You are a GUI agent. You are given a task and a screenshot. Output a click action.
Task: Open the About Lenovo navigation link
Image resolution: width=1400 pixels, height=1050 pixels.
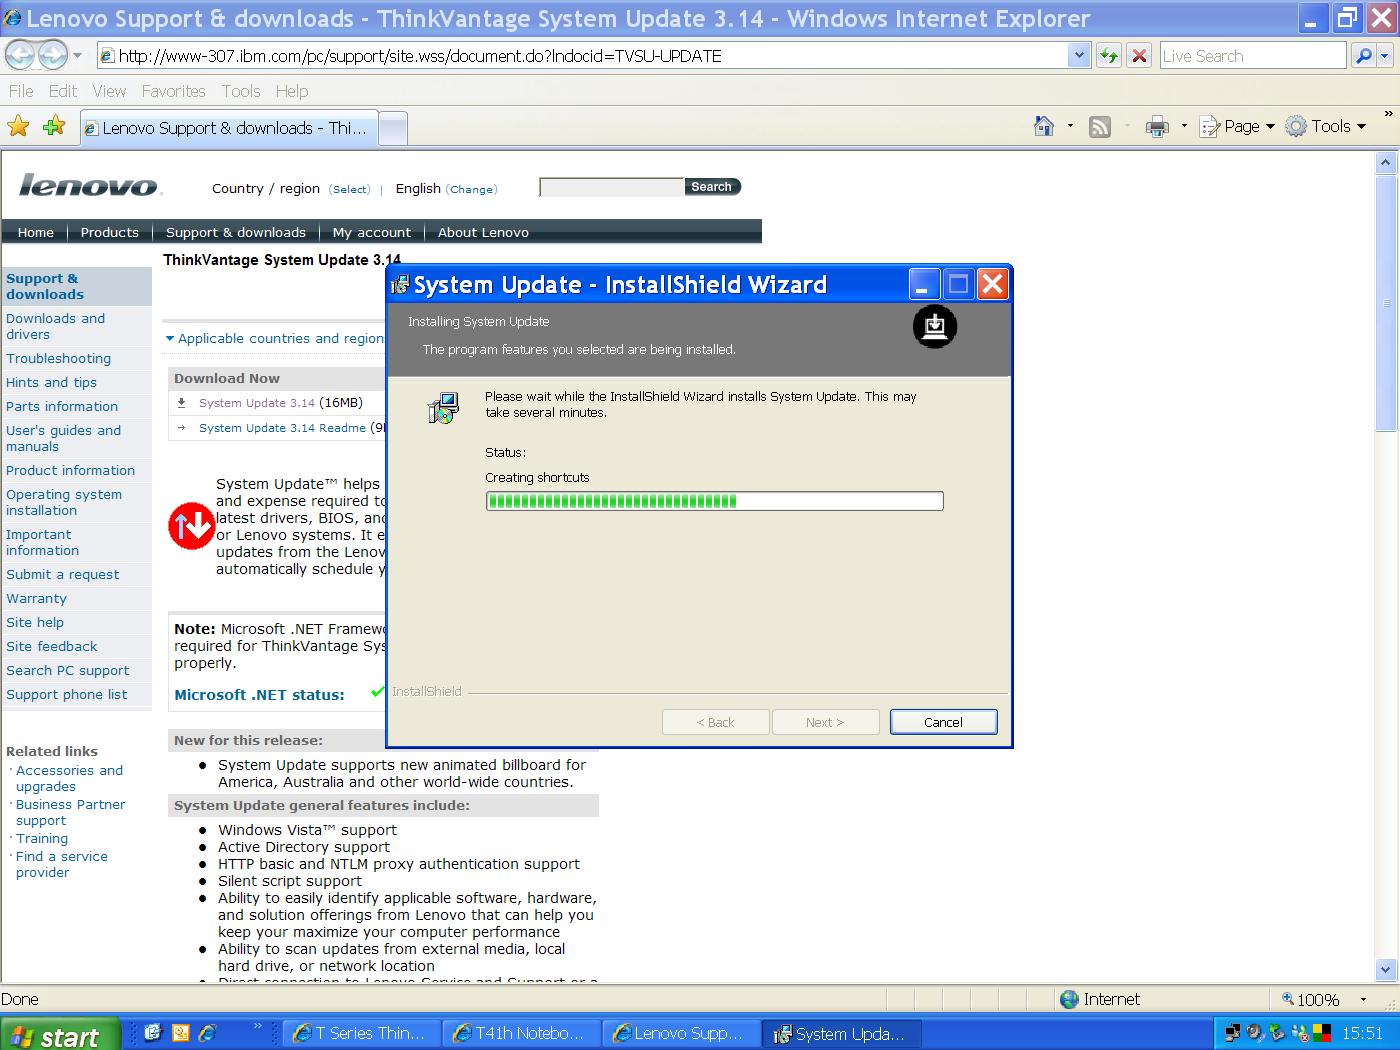pos(483,232)
